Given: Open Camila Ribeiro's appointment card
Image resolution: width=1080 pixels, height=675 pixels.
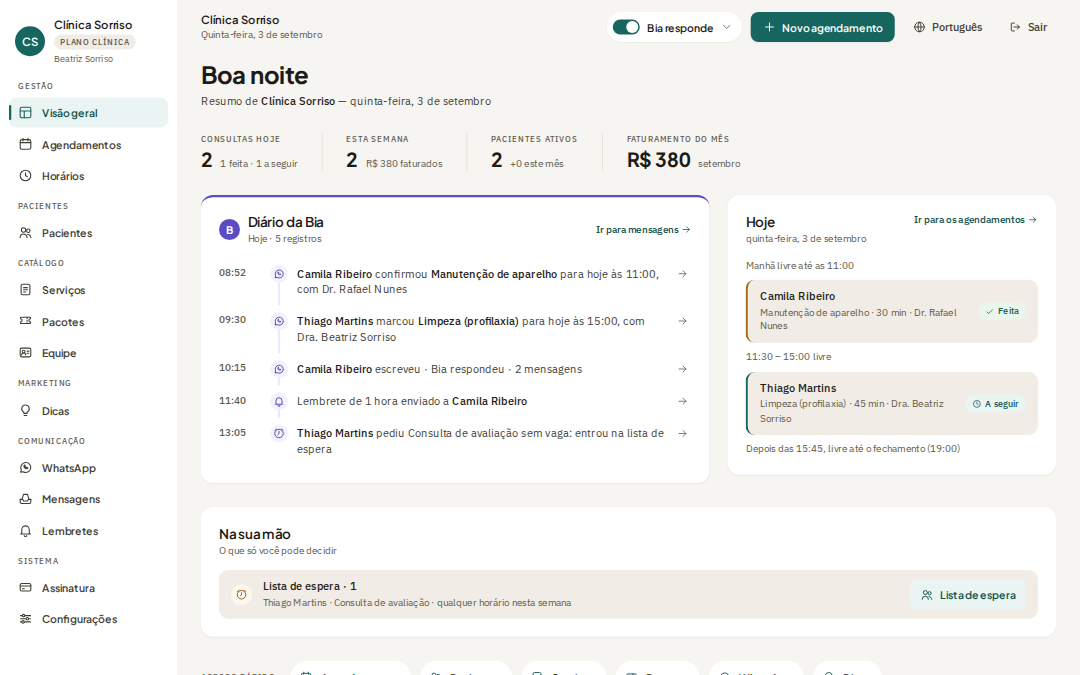Looking at the screenshot, I should pos(892,311).
